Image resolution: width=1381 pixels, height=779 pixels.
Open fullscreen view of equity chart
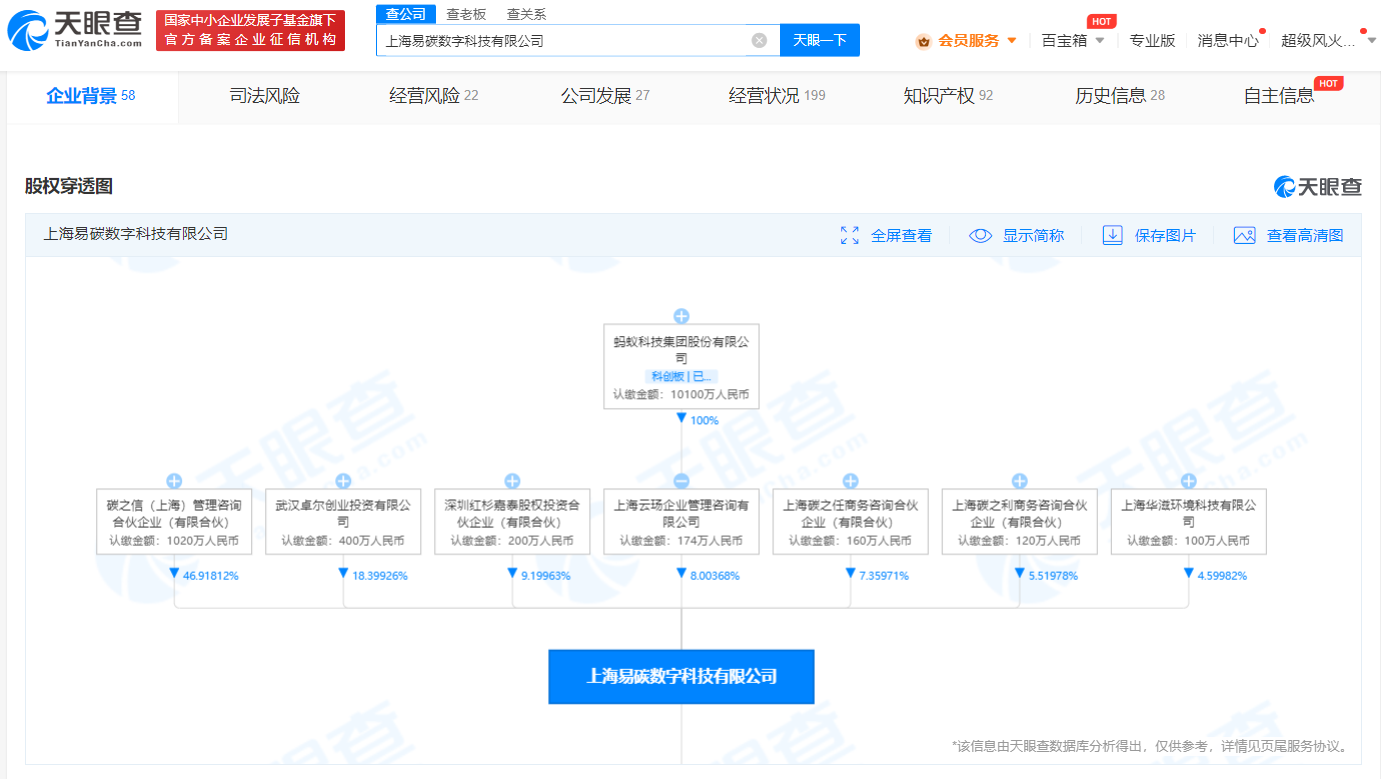click(x=850, y=236)
